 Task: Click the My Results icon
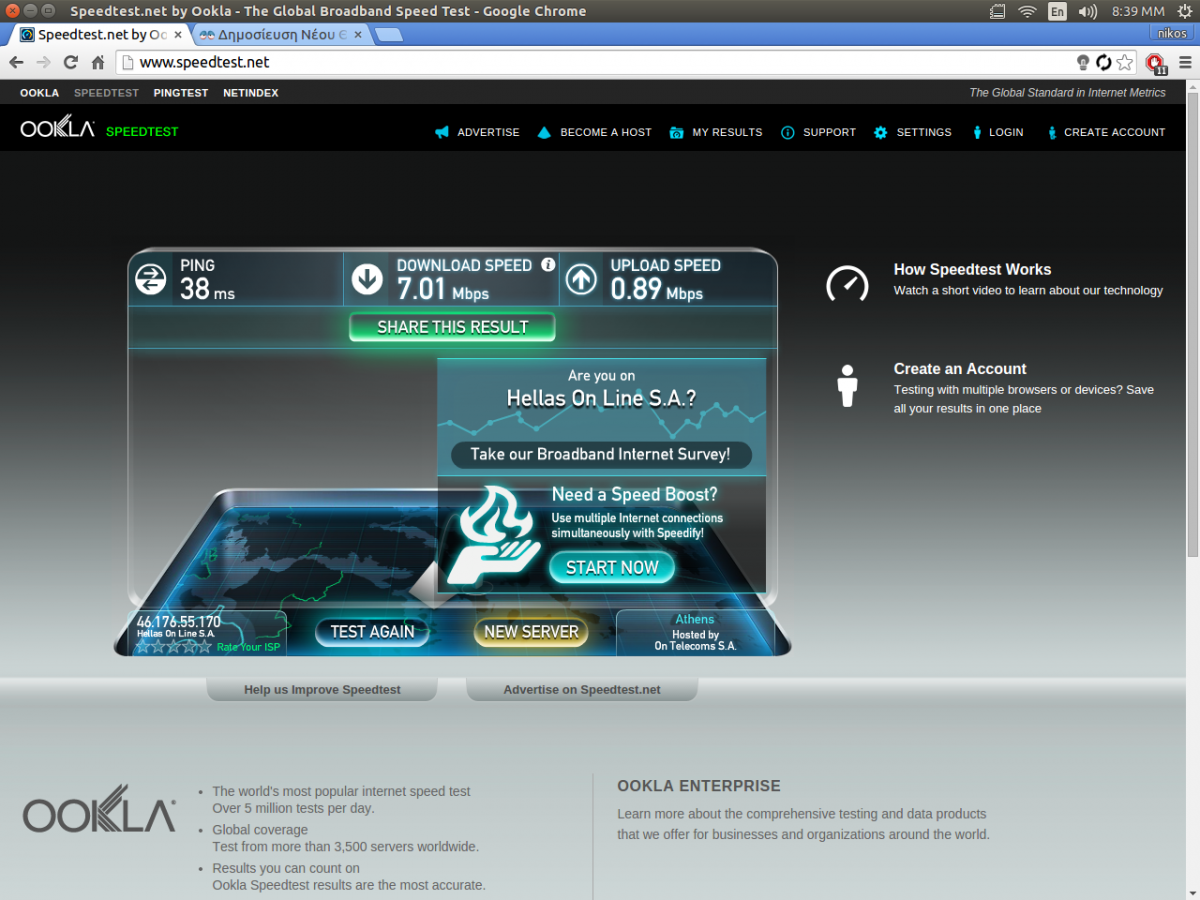(x=677, y=132)
